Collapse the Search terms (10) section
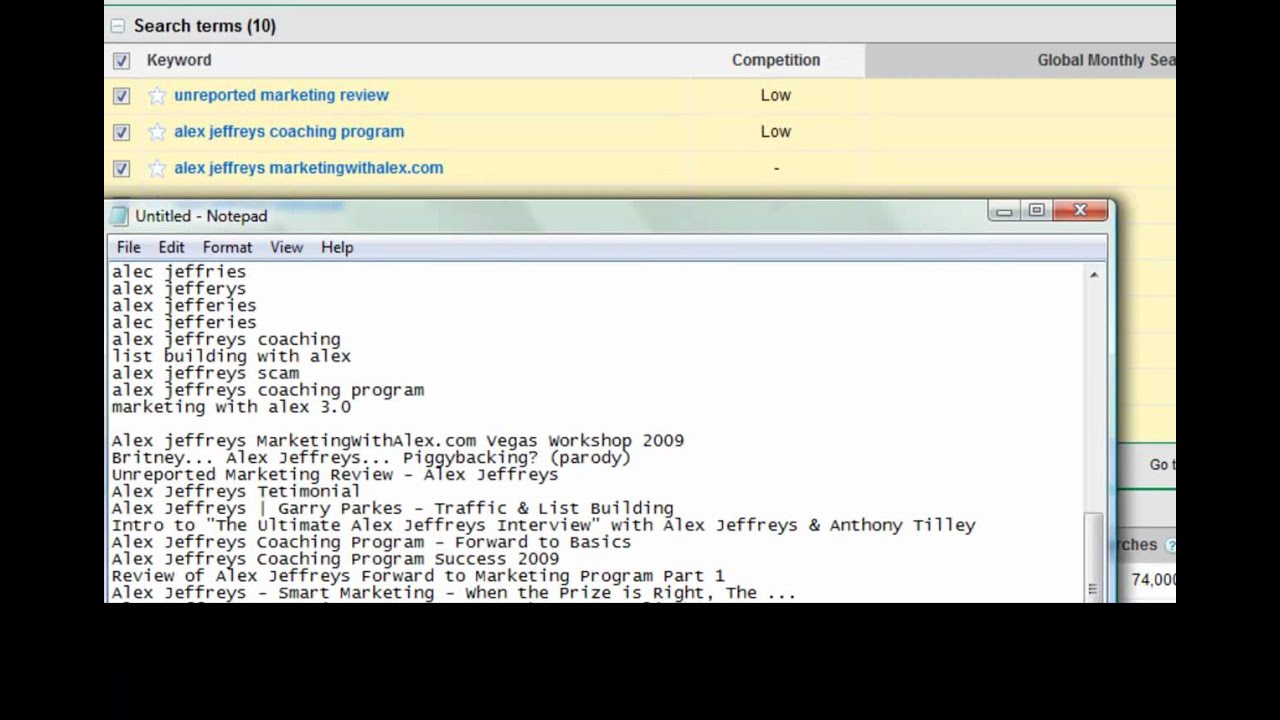The width and height of the screenshot is (1280, 720). (x=118, y=26)
